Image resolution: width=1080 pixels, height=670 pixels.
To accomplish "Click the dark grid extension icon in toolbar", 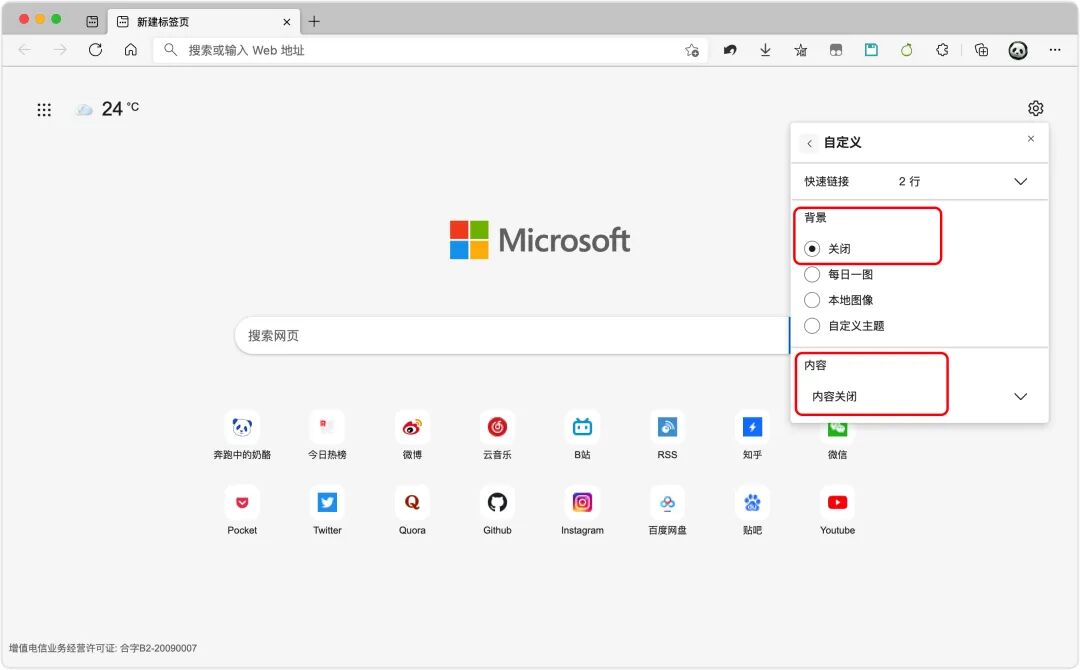I will point(835,50).
